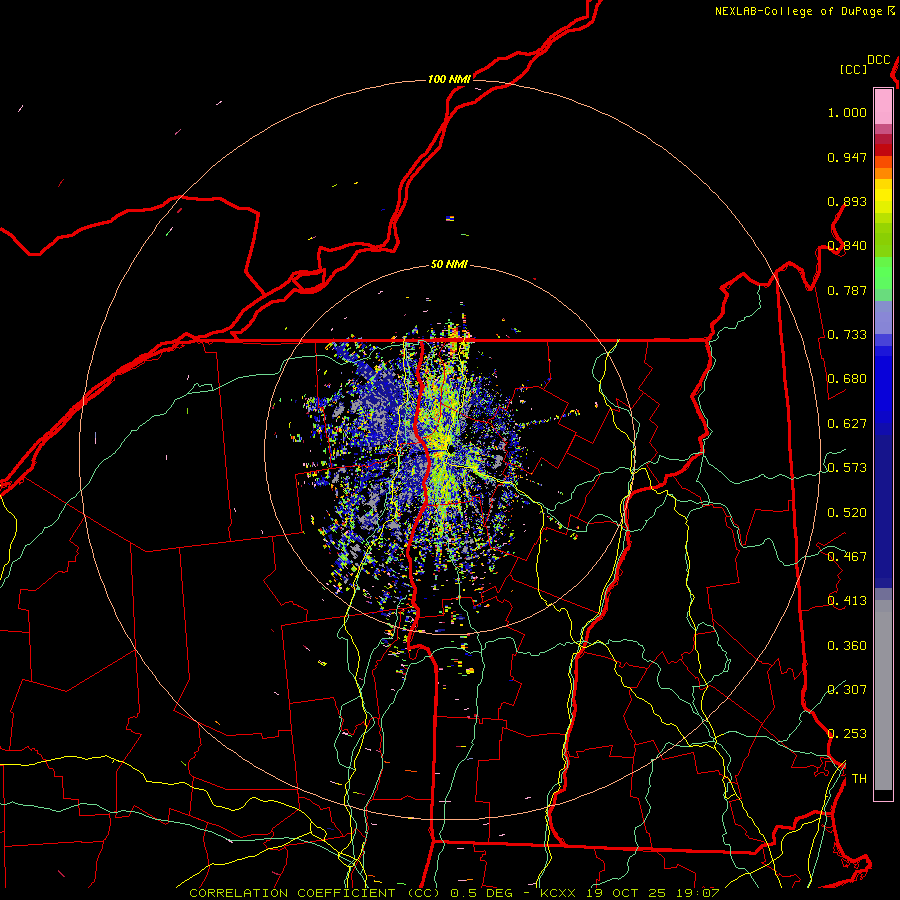Image resolution: width=900 pixels, height=900 pixels.
Task: Select the 1.000 legend value
Action: [x=847, y=112]
